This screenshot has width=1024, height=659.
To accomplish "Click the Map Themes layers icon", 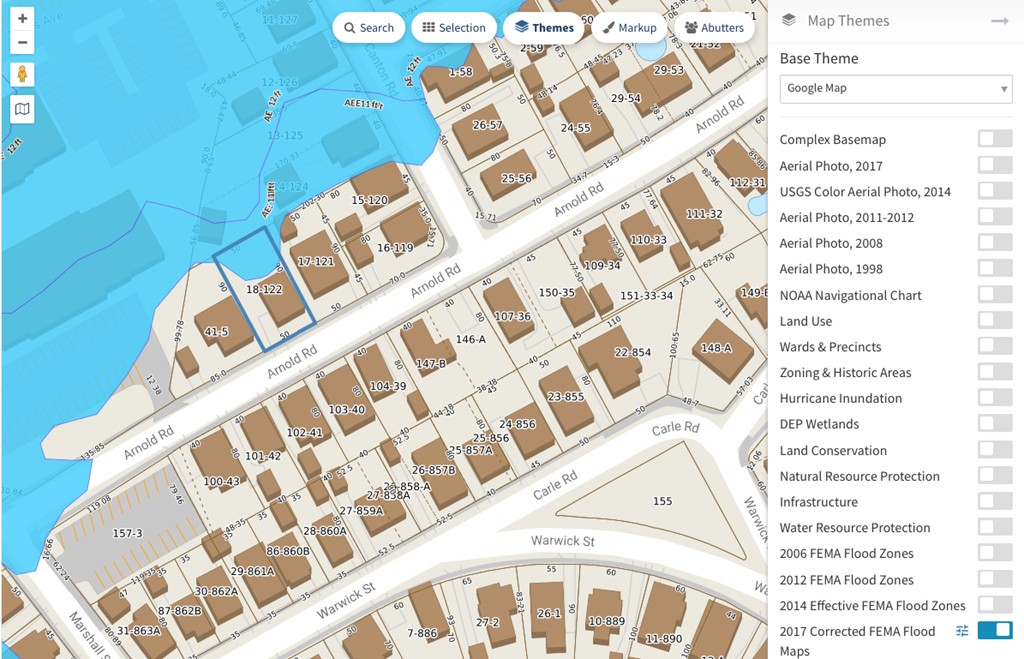I will coord(789,20).
